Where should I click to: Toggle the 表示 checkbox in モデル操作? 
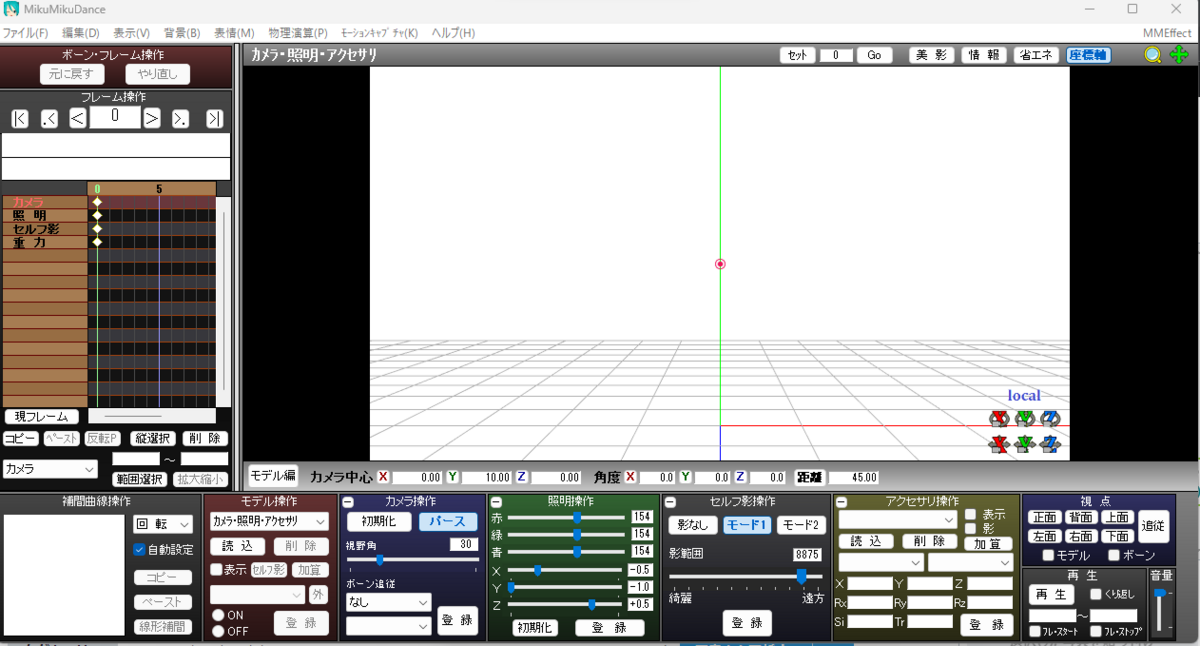point(216,569)
